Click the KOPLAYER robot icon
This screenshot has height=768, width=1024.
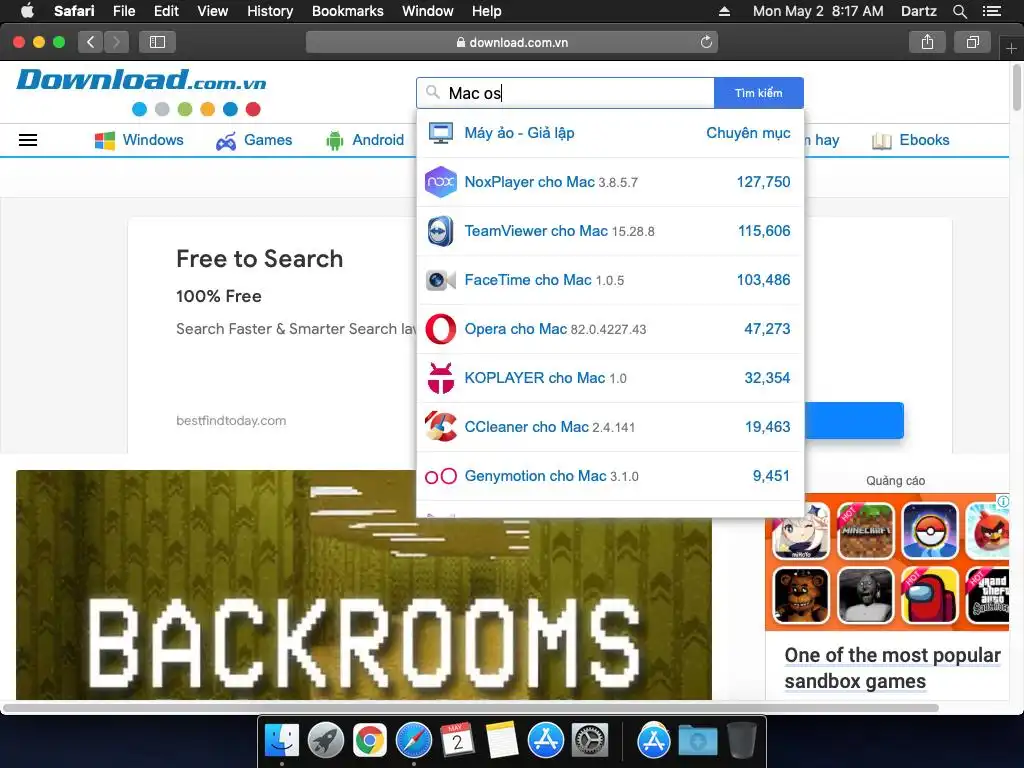point(441,378)
